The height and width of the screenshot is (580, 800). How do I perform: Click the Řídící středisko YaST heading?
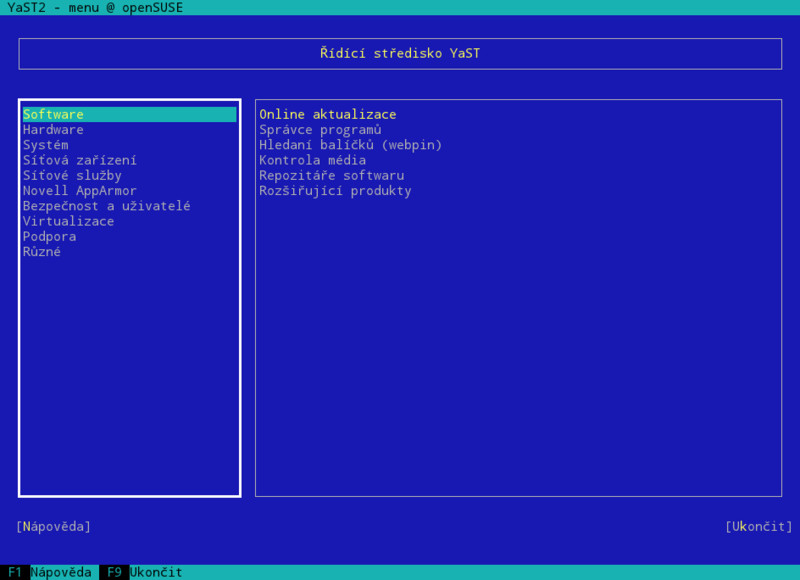(400, 53)
